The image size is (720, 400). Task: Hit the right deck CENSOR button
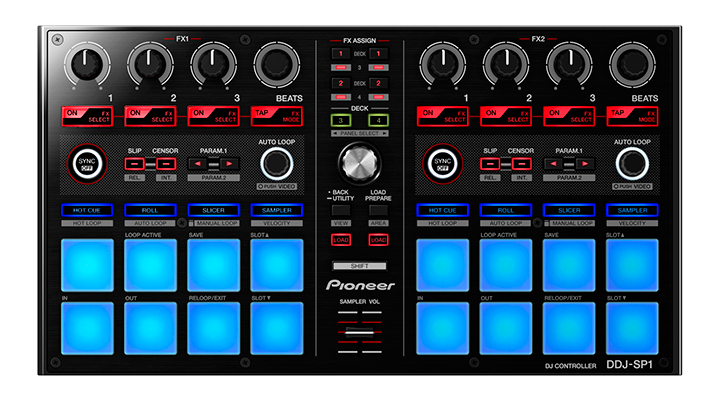[522, 163]
